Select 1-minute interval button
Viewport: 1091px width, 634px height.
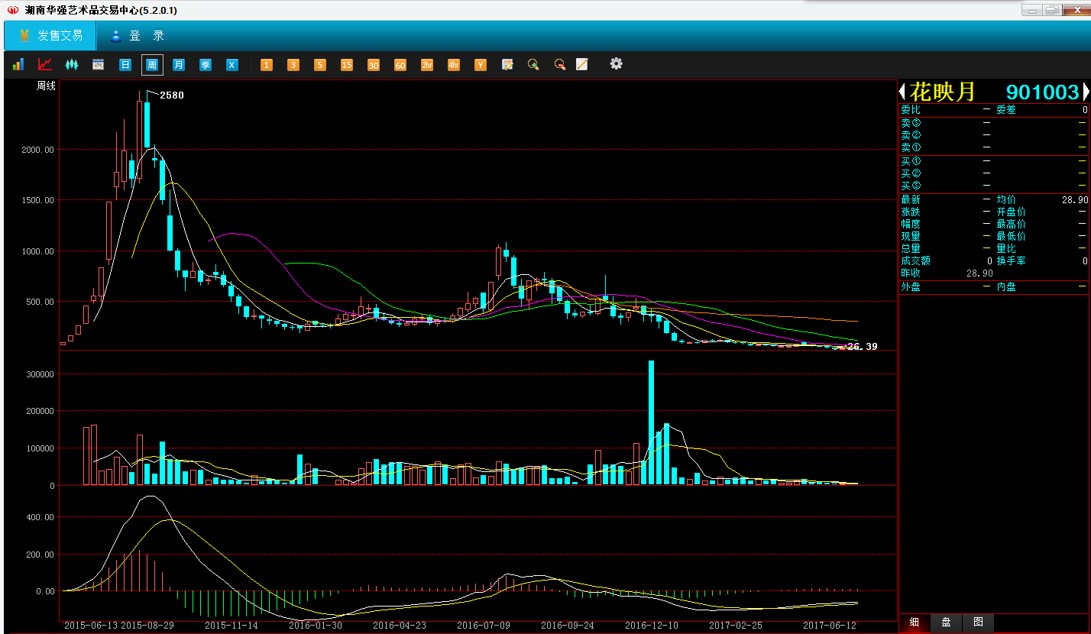click(266, 65)
